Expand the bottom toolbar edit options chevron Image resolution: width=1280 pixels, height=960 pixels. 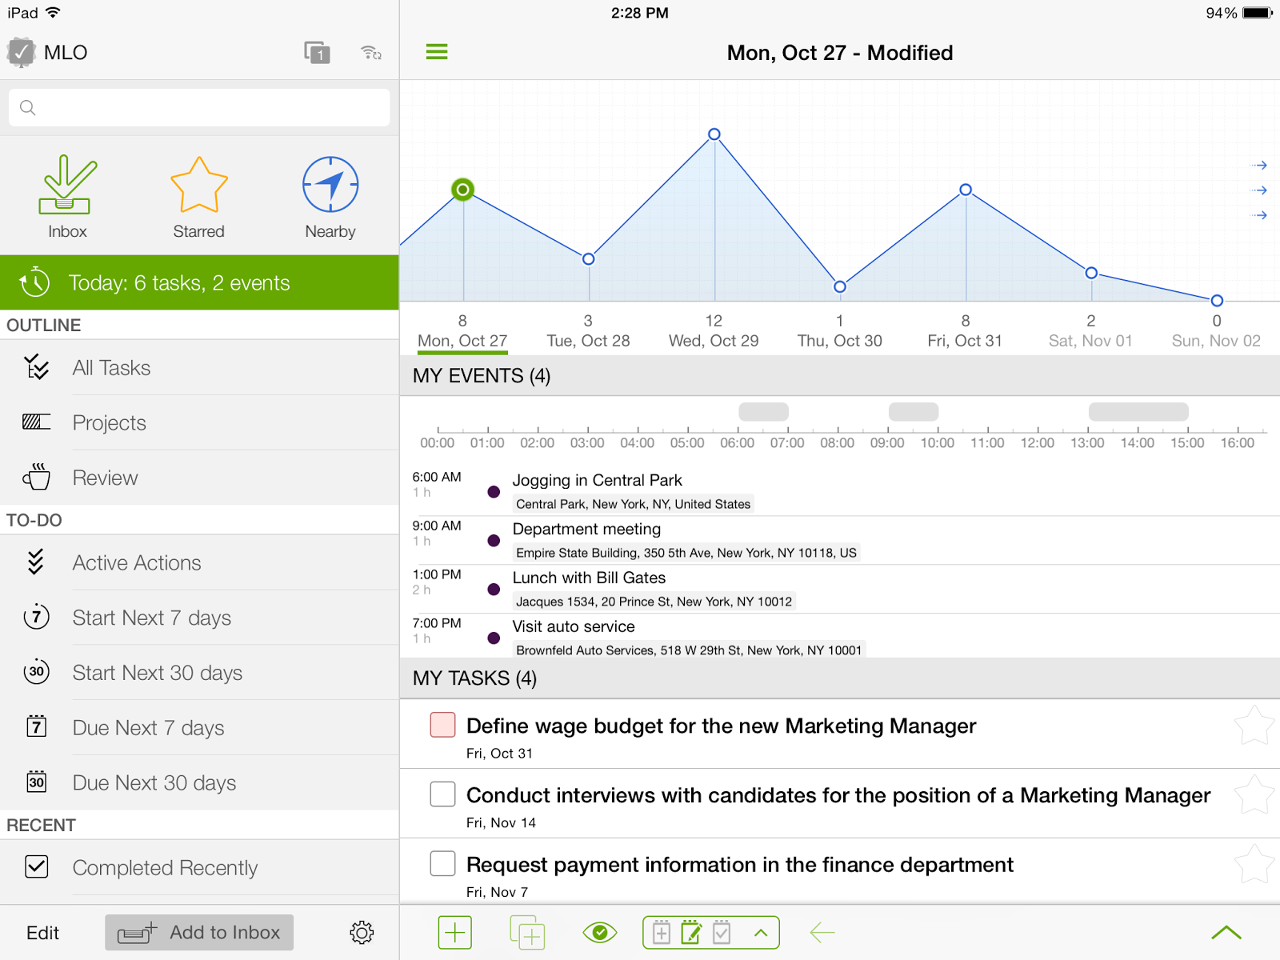761,933
